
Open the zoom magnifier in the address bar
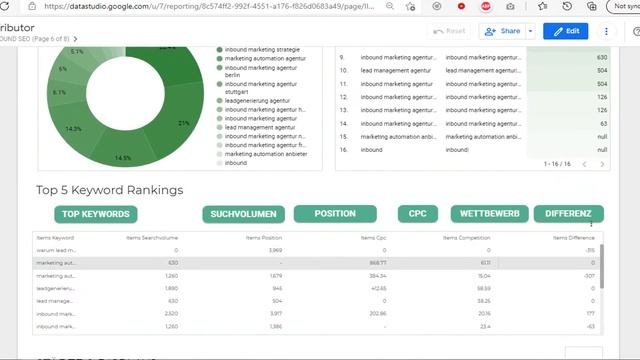point(390,6)
